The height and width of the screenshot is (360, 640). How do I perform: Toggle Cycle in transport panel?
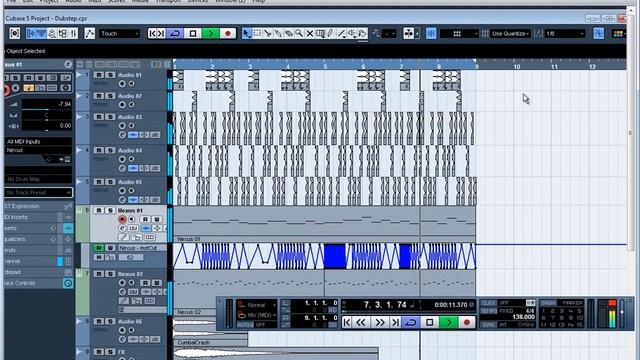tap(411, 322)
